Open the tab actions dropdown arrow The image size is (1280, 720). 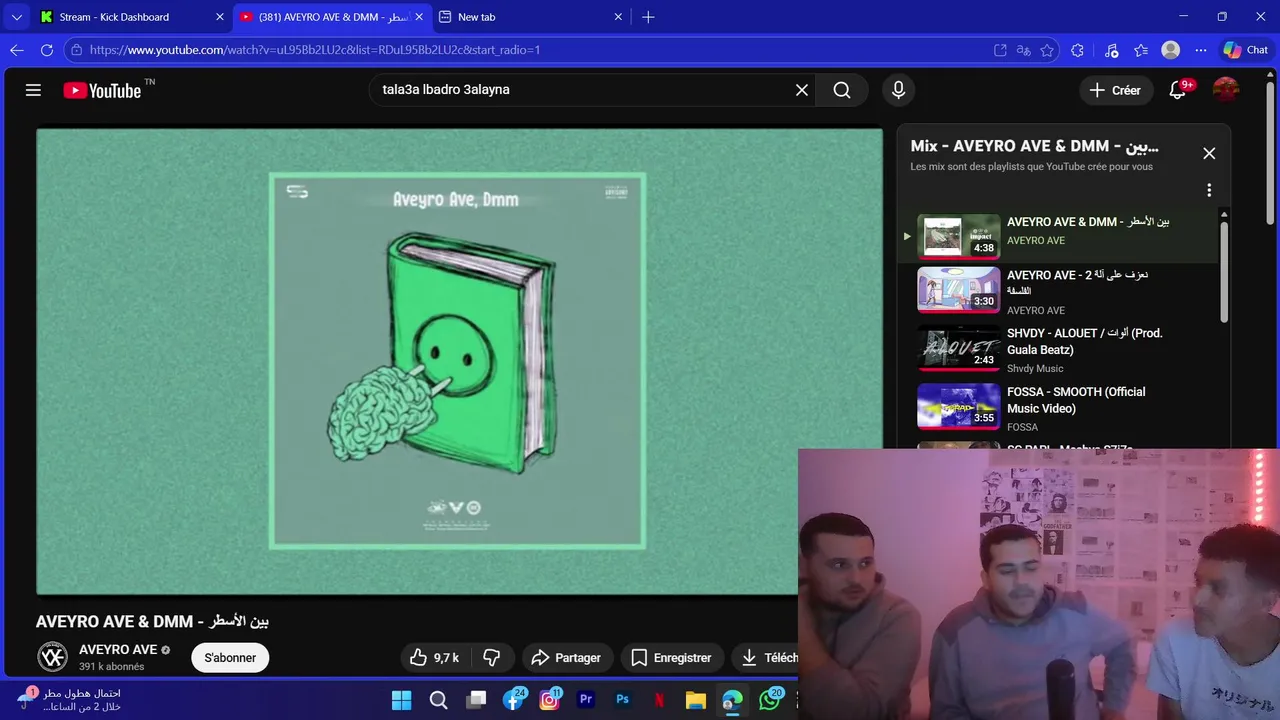(17, 17)
